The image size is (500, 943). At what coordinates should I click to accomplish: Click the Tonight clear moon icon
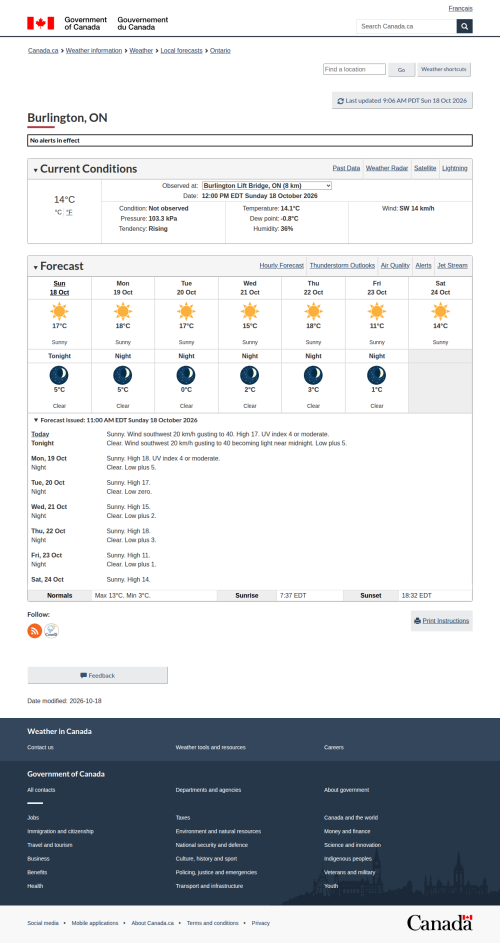59,375
